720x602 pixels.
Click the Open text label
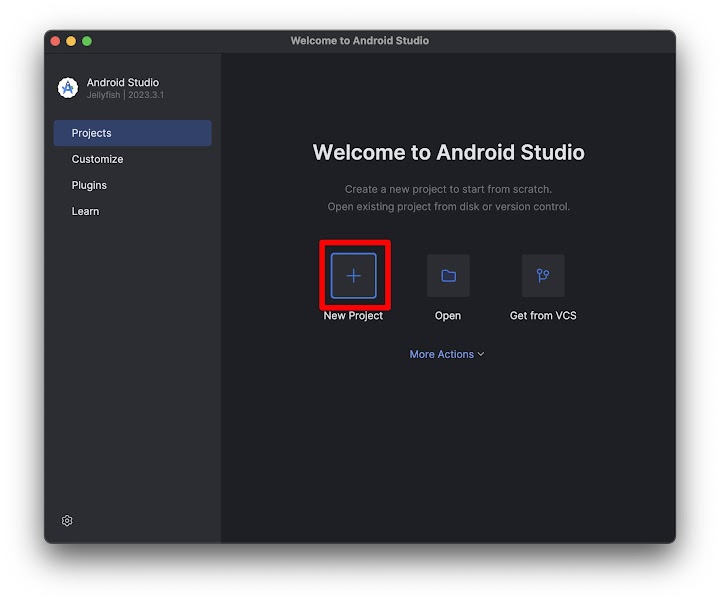tap(448, 315)
